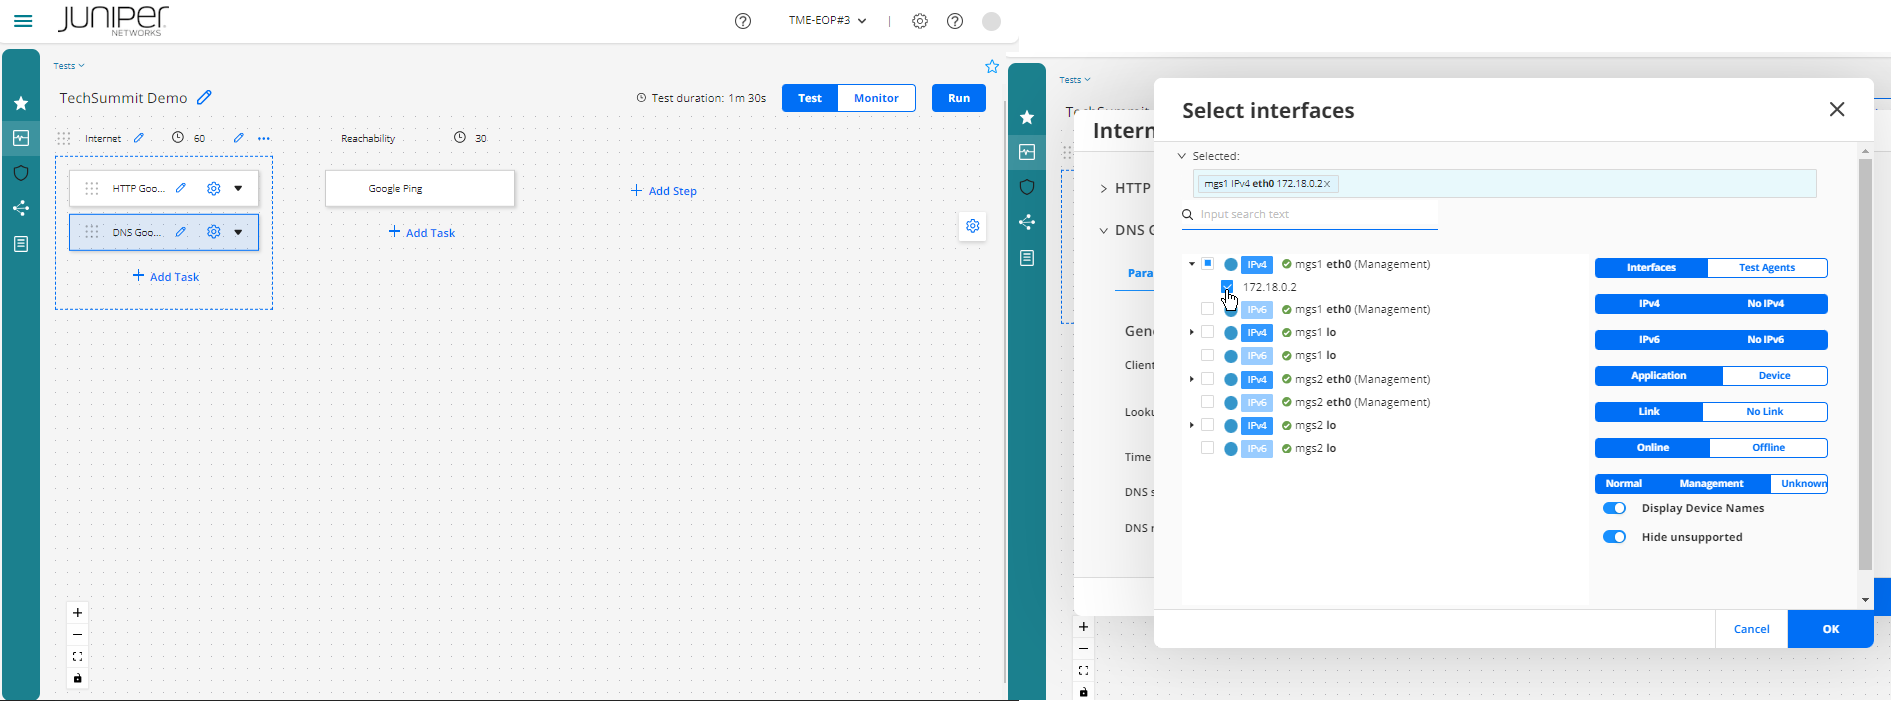Screen dimensions: 1891x701
Task: Click the fit-to-screen icon on left canvas
Action: point(77,657)
